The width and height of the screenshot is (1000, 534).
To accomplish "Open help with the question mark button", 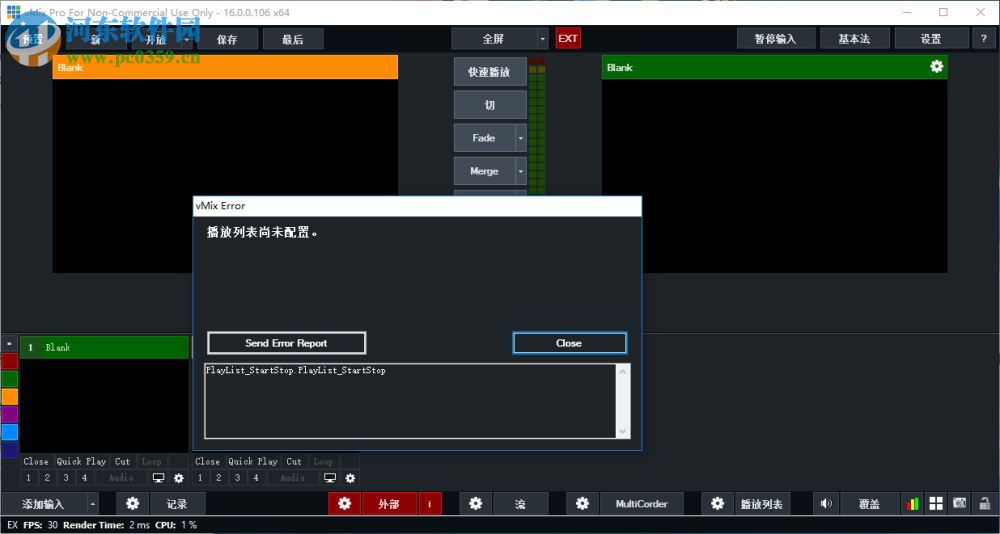I will tap(983, 39).
